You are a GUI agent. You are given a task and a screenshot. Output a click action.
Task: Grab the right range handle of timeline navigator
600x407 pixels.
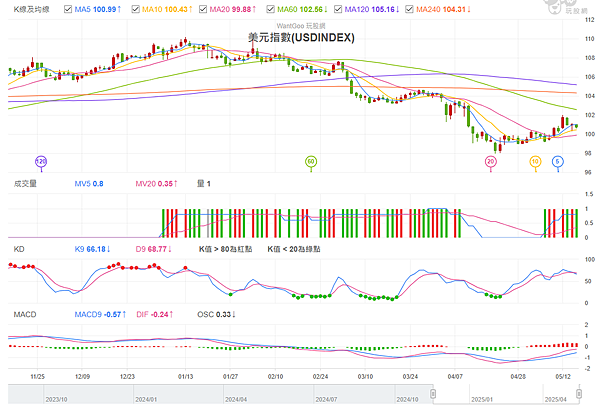tap(579, 394)
